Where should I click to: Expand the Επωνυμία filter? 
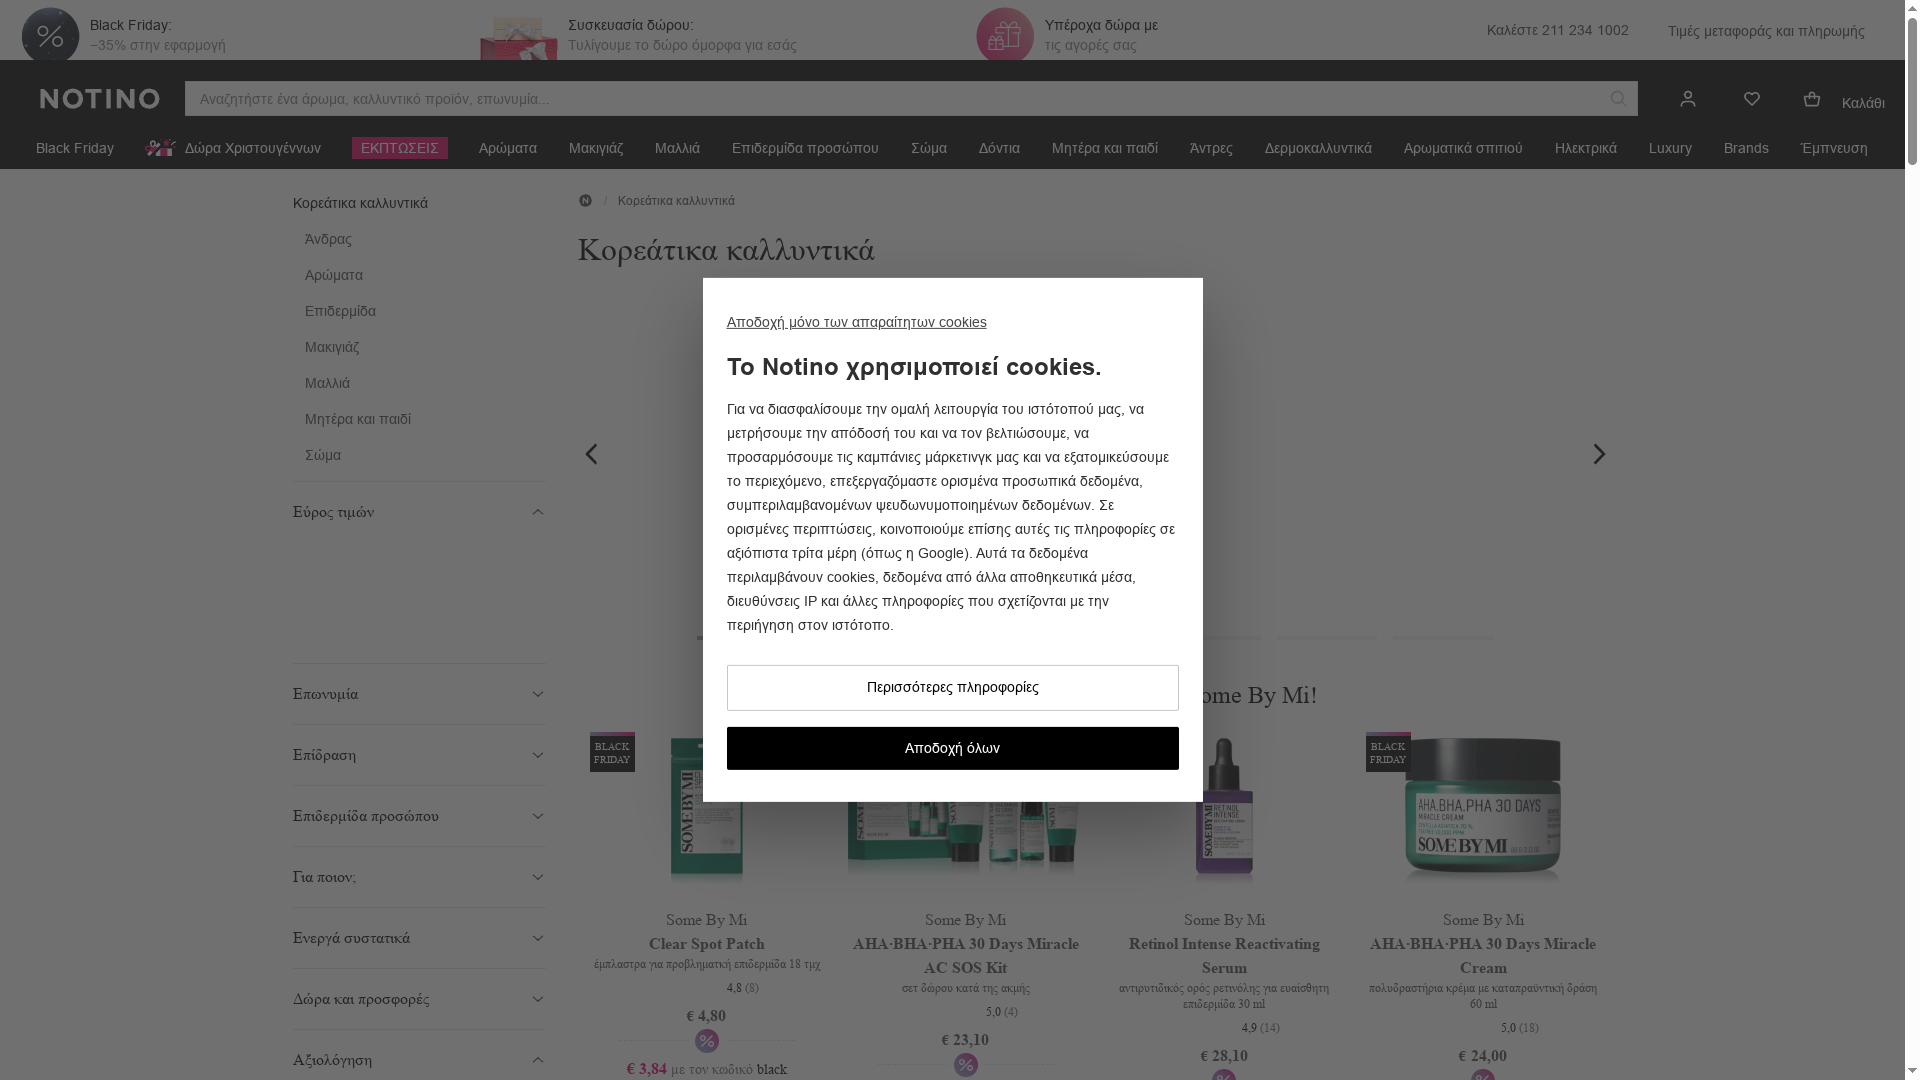pyautogui.click(x=419, y=694)
